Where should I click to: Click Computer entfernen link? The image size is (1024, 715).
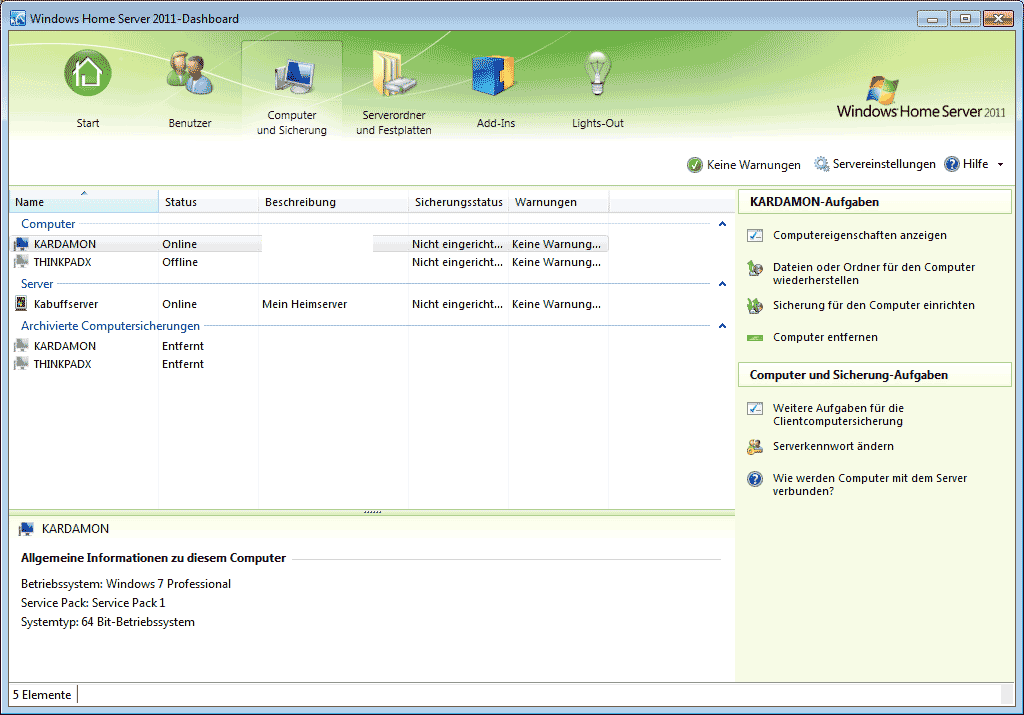[825, 337]
